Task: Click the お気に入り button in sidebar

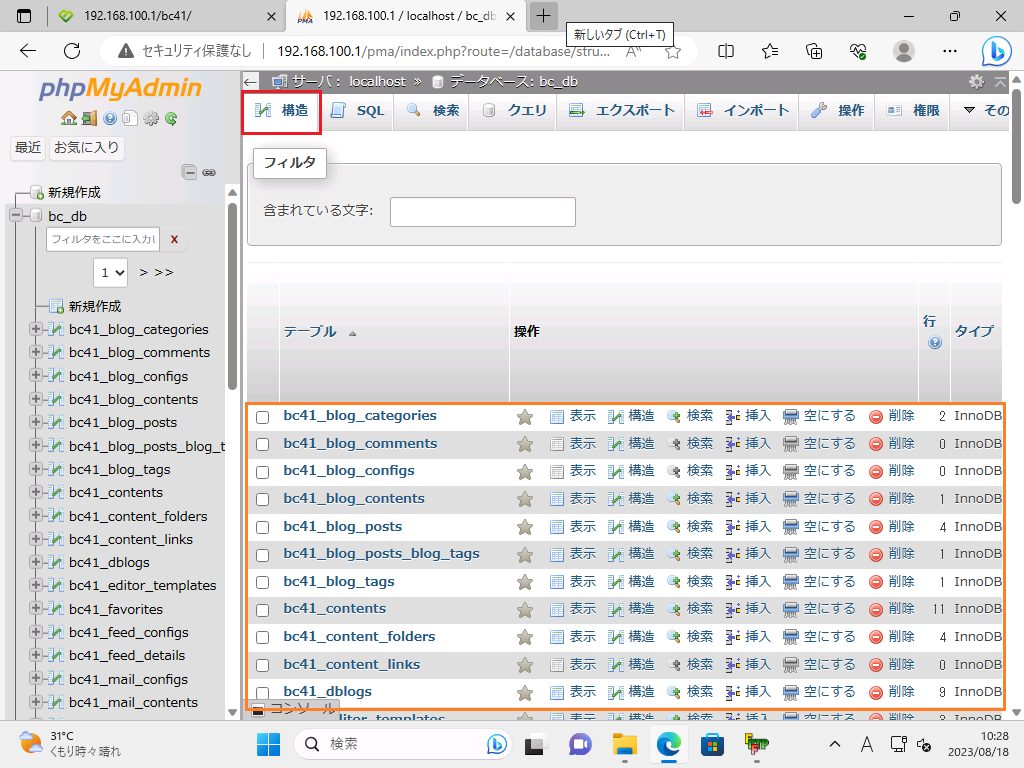Action: click(x=86, y=148)
